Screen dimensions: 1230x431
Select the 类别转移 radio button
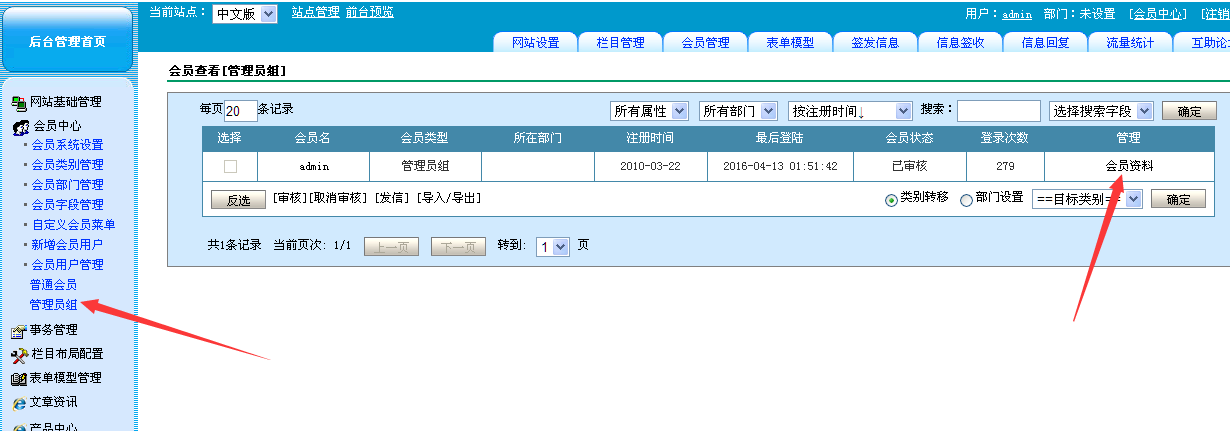[x=891, y=200]
